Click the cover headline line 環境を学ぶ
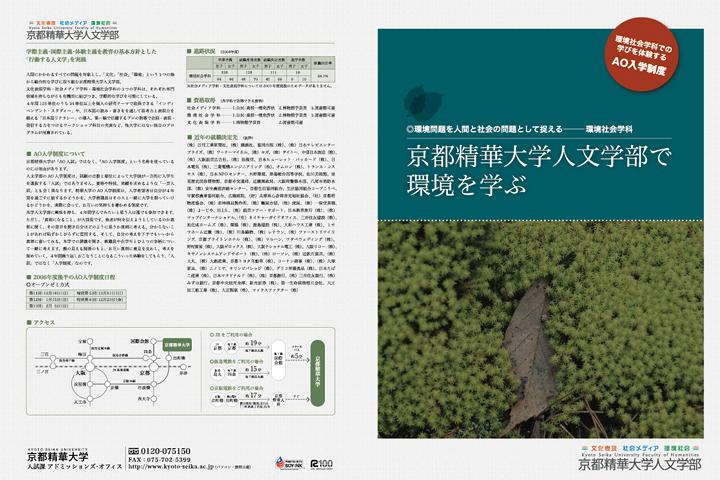The width and height of the screenshot is (720, 480). (467, 185)
